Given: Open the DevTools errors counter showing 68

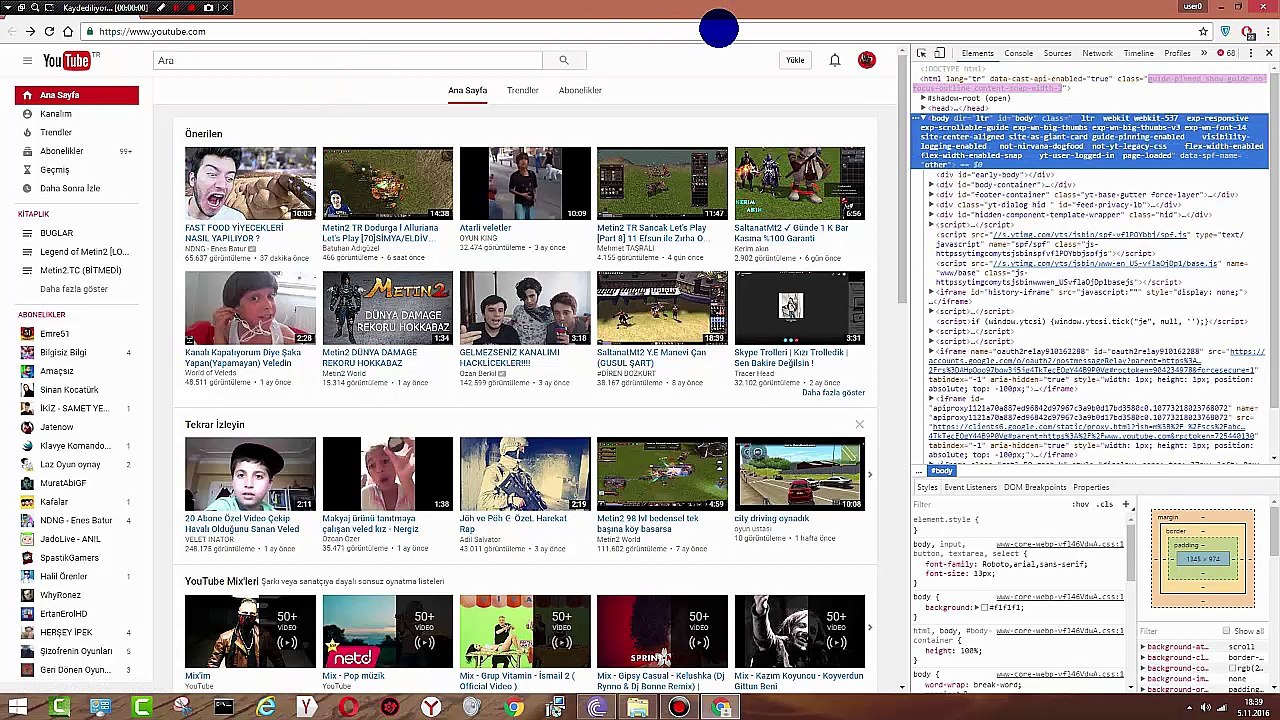Looking at the screenshot, I should click(x=1226, y=53).
